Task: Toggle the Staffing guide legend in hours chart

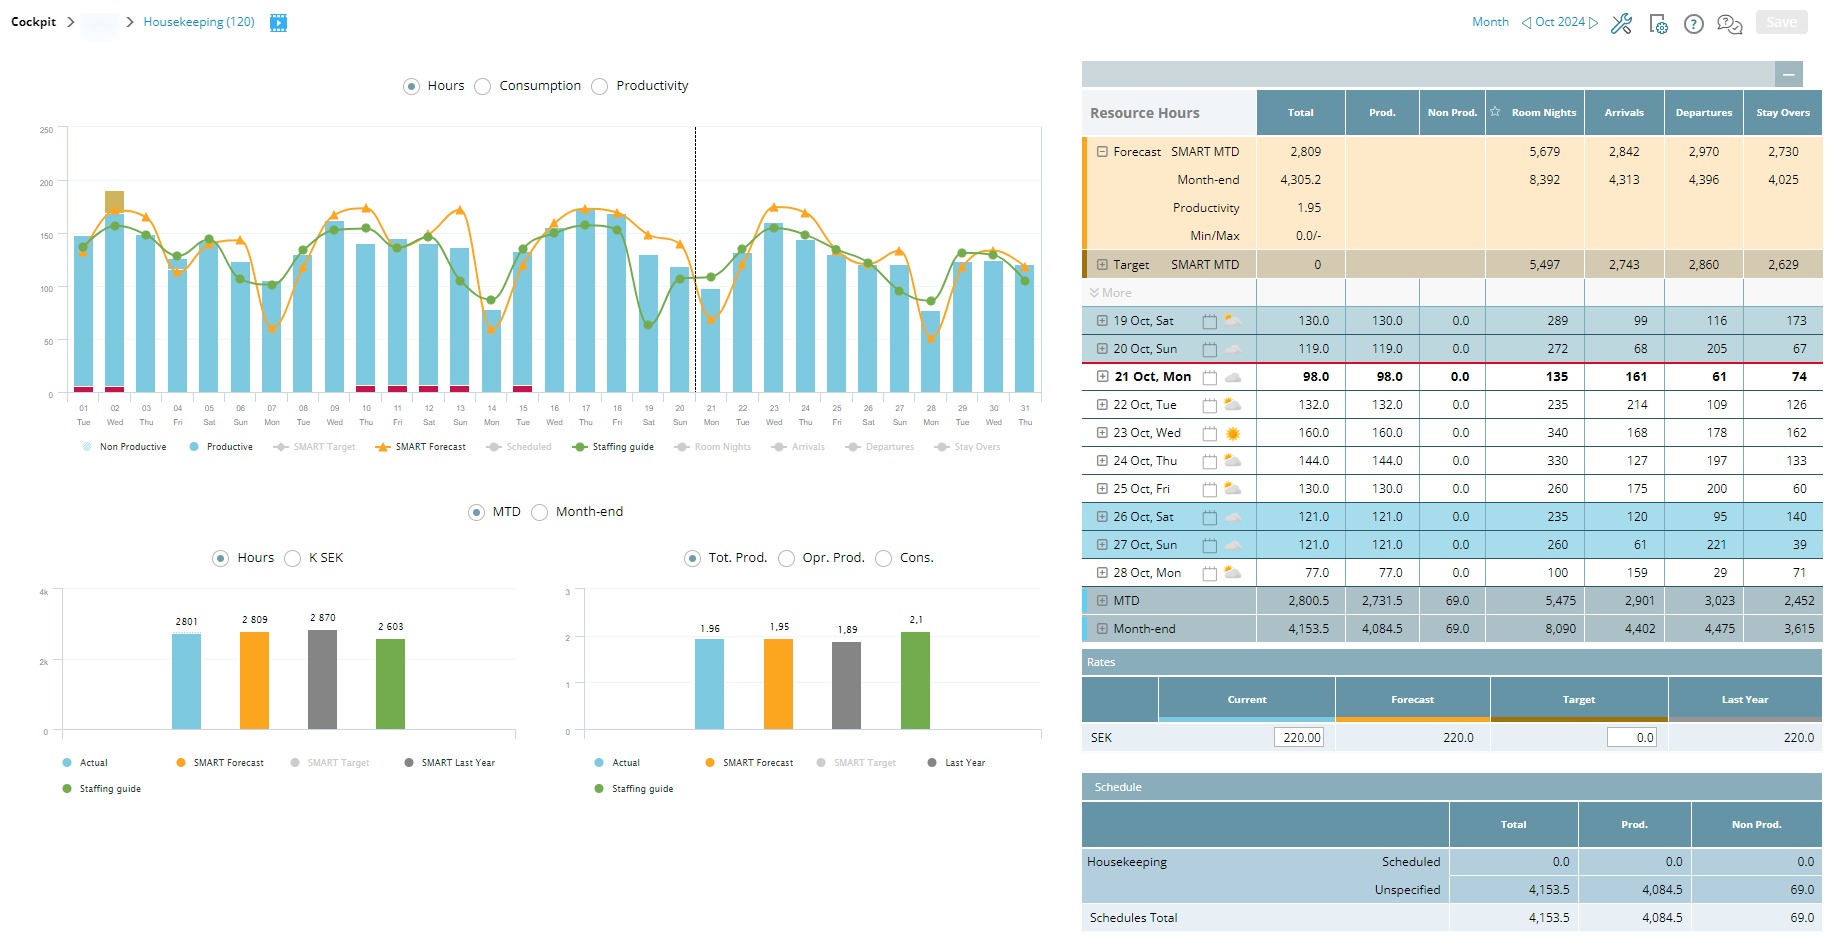Action: coord(613,447)
